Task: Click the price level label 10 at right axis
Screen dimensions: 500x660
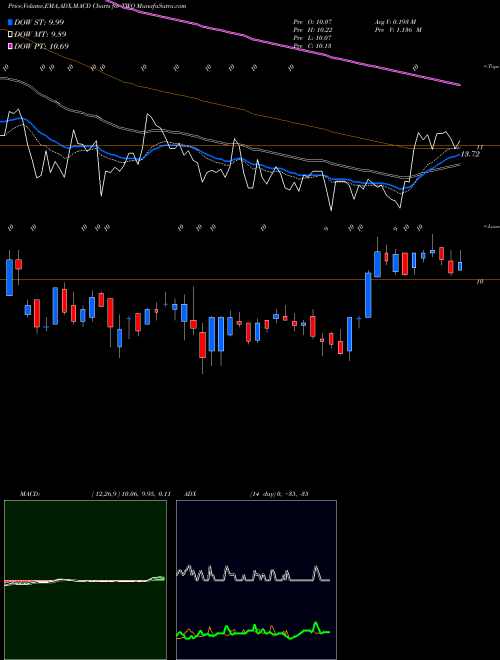Action: 480,282
